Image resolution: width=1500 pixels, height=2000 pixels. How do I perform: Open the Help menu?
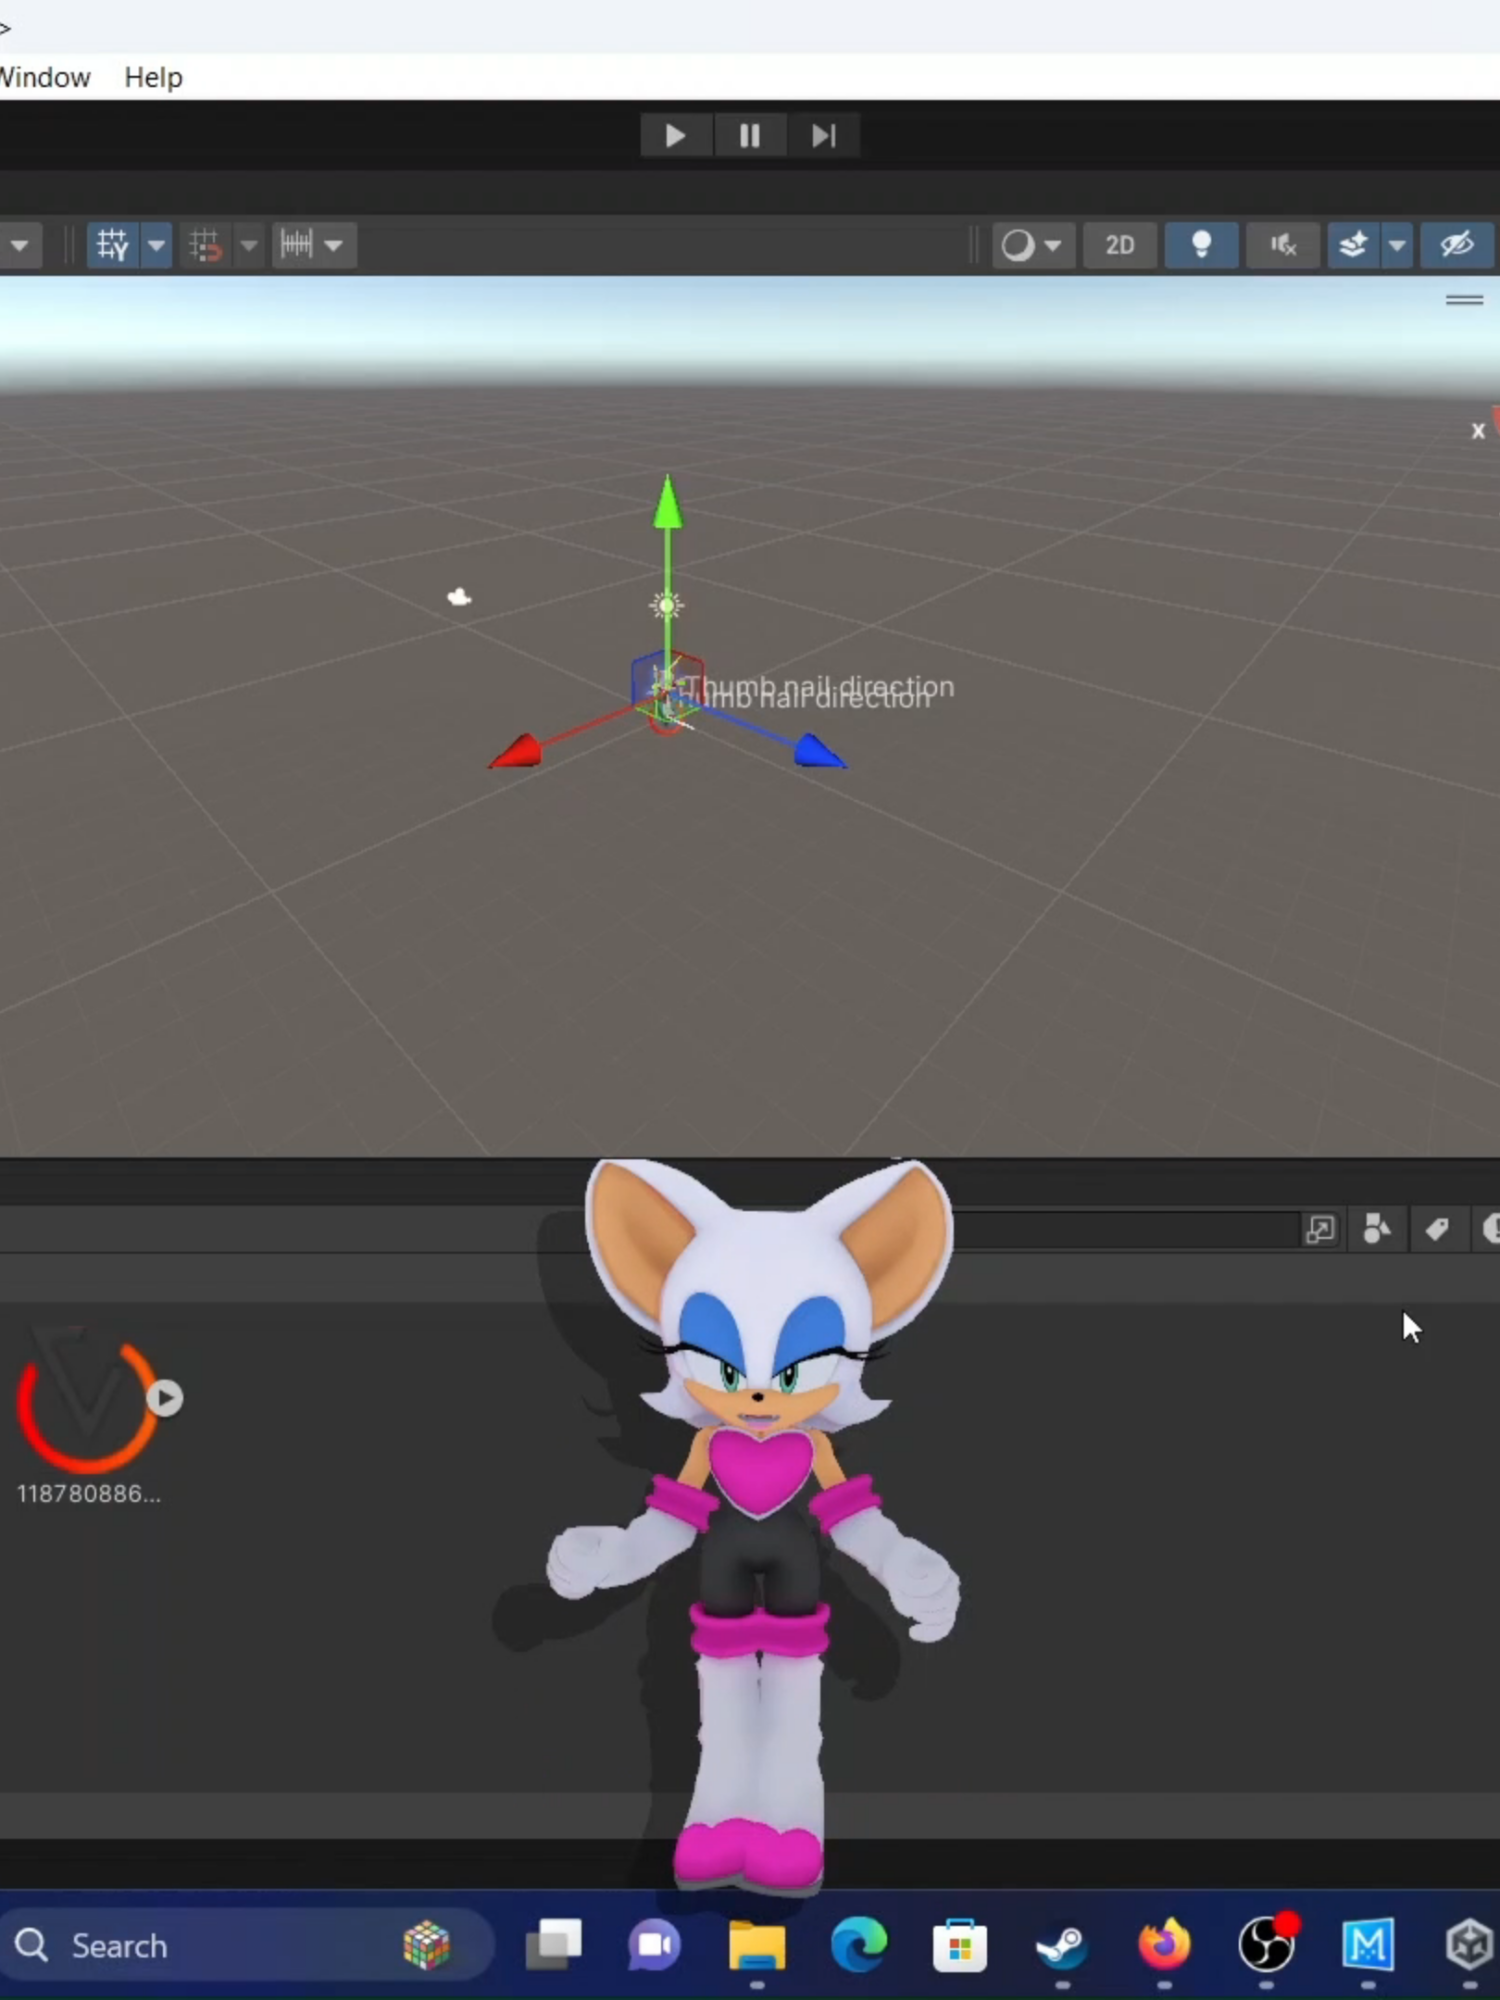[x=153, y=77]
